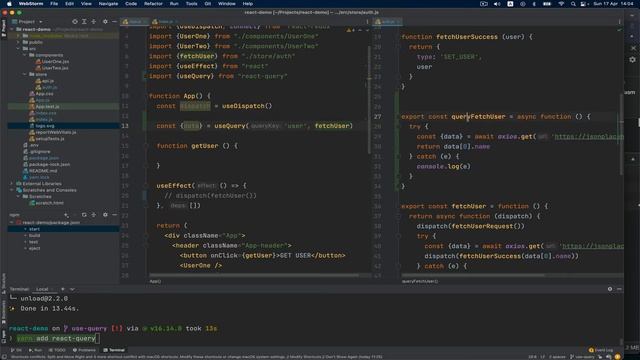The image size is (640, 360).
Task: Open the Project vertical tool window button
Action: point(4,29)
